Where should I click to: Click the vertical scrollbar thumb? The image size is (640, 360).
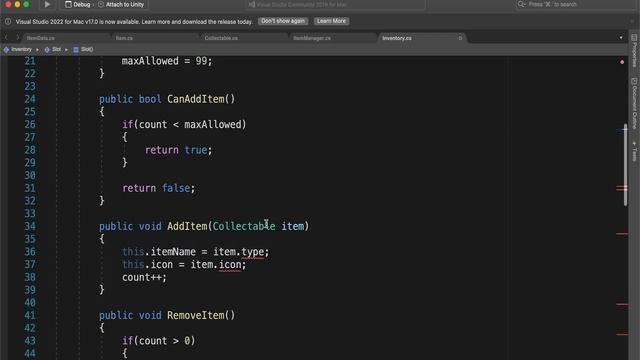coord(625,165)
